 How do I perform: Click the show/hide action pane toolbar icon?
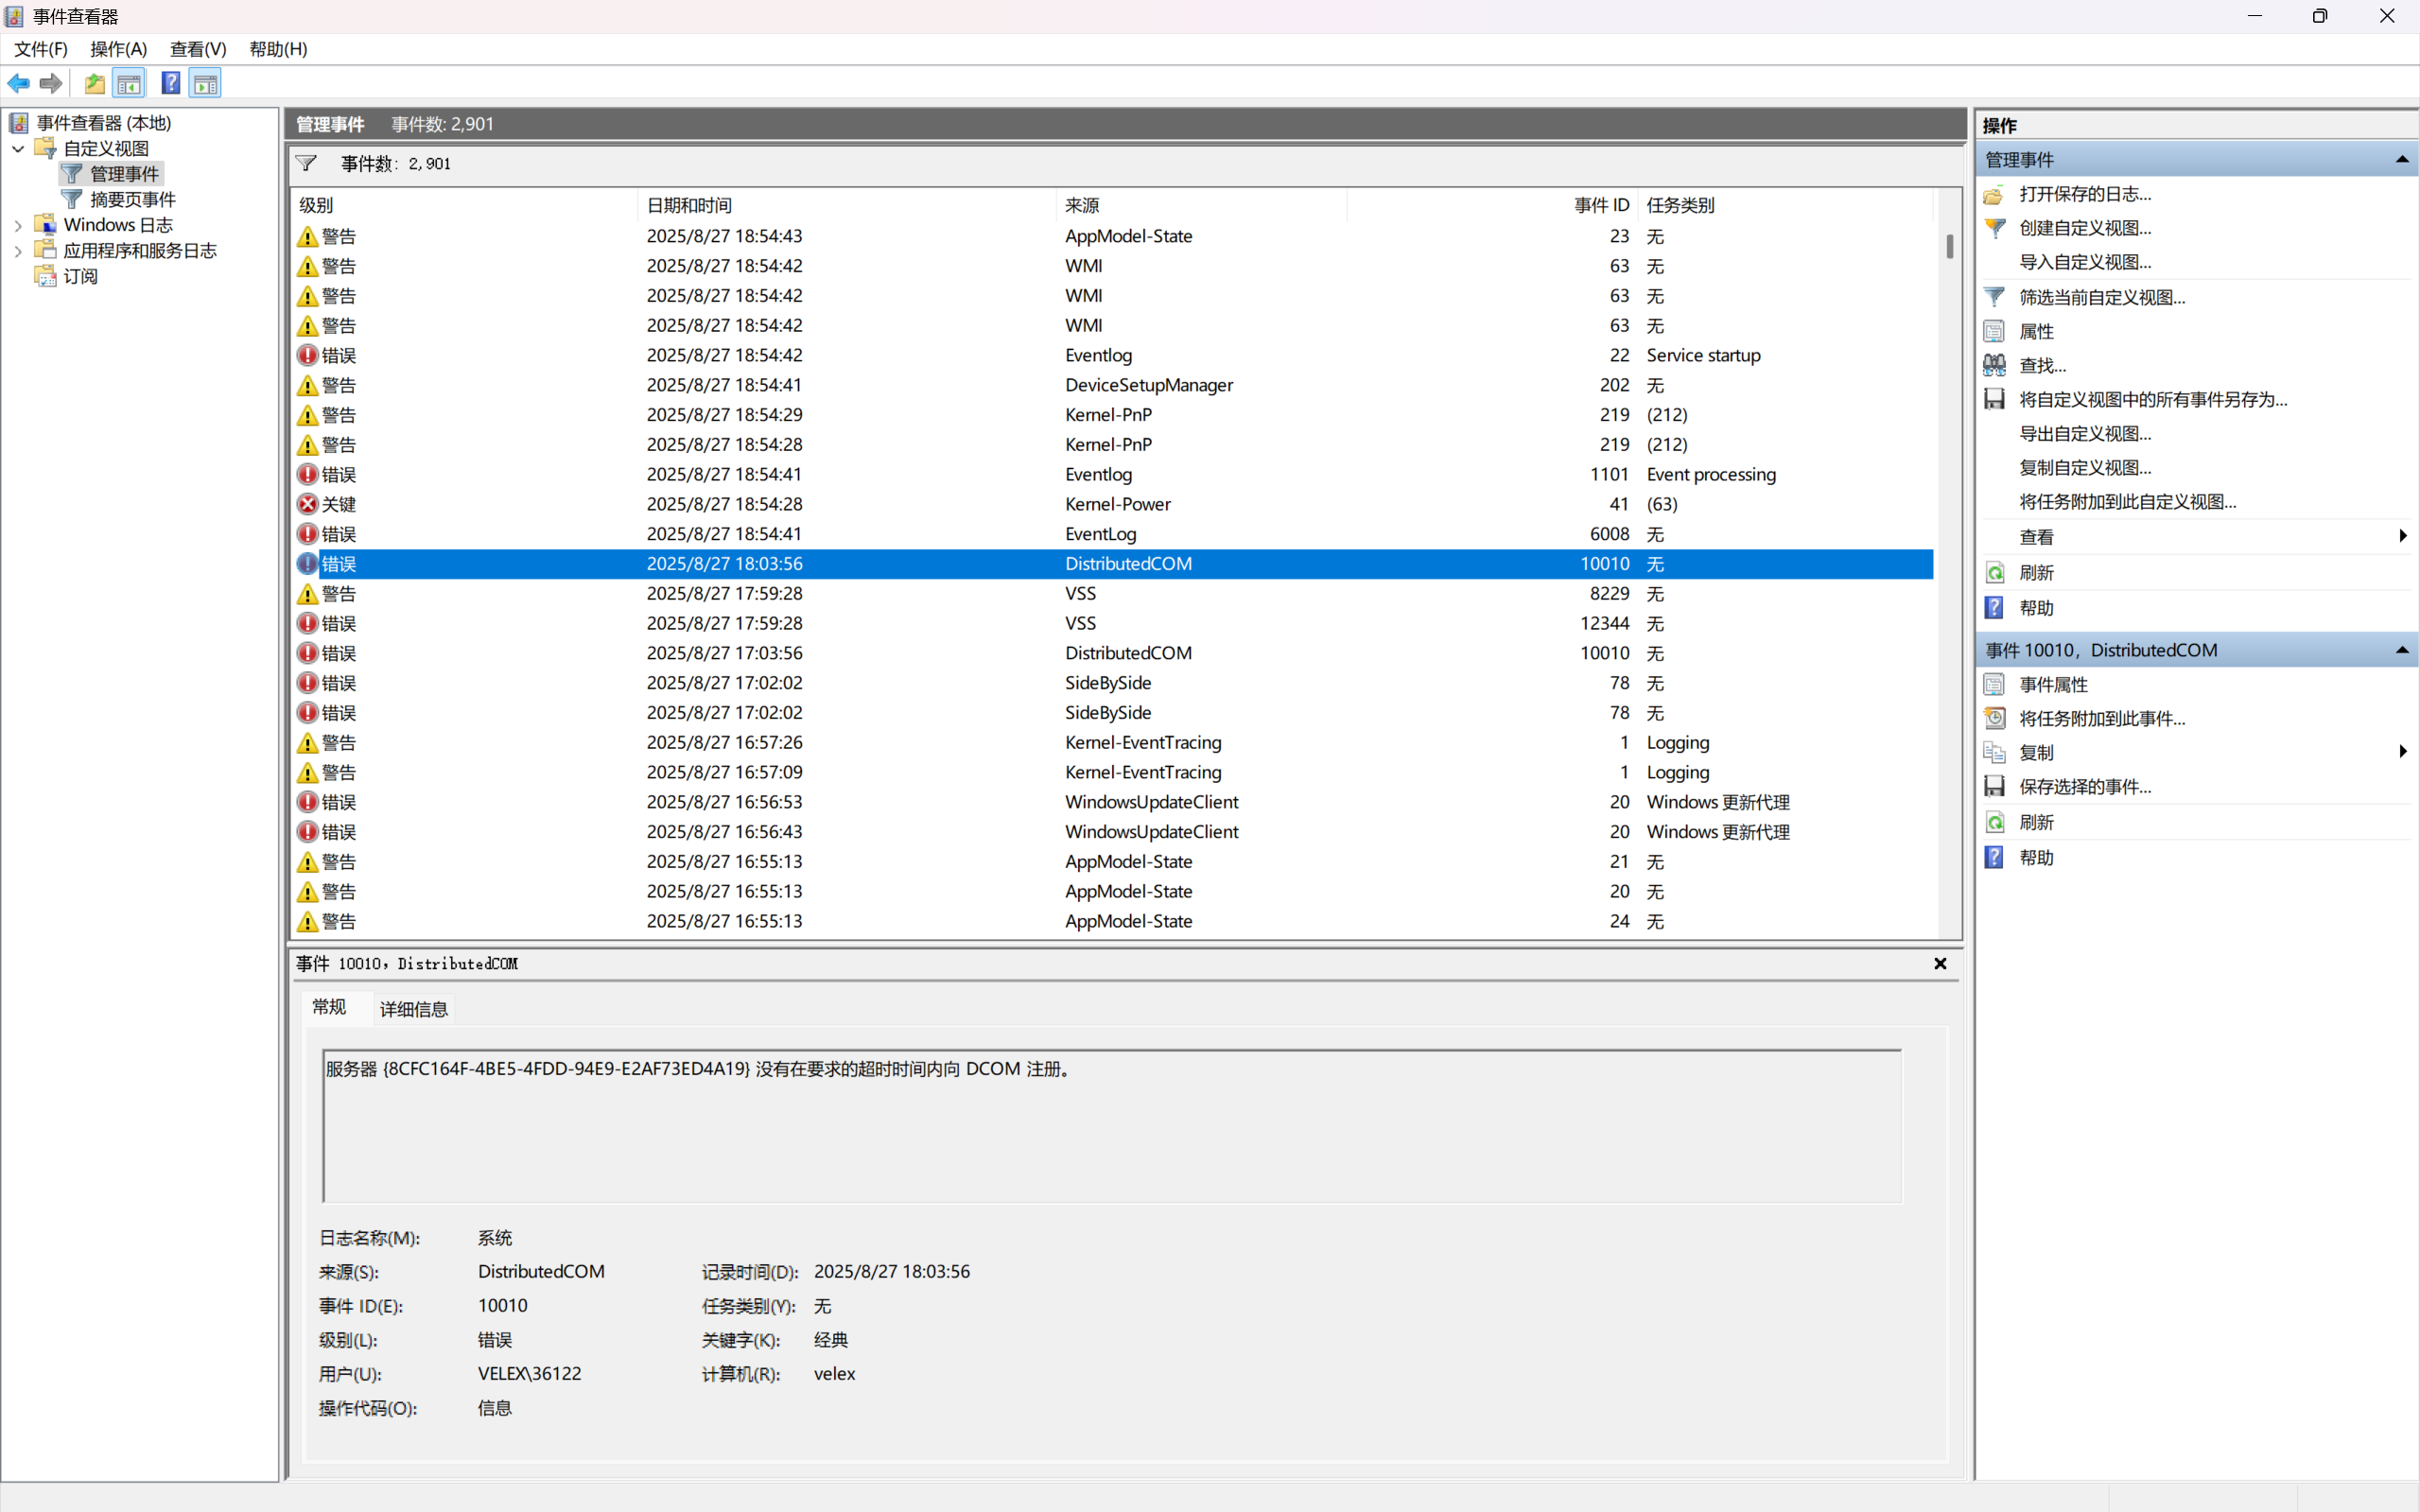(206, 84)
